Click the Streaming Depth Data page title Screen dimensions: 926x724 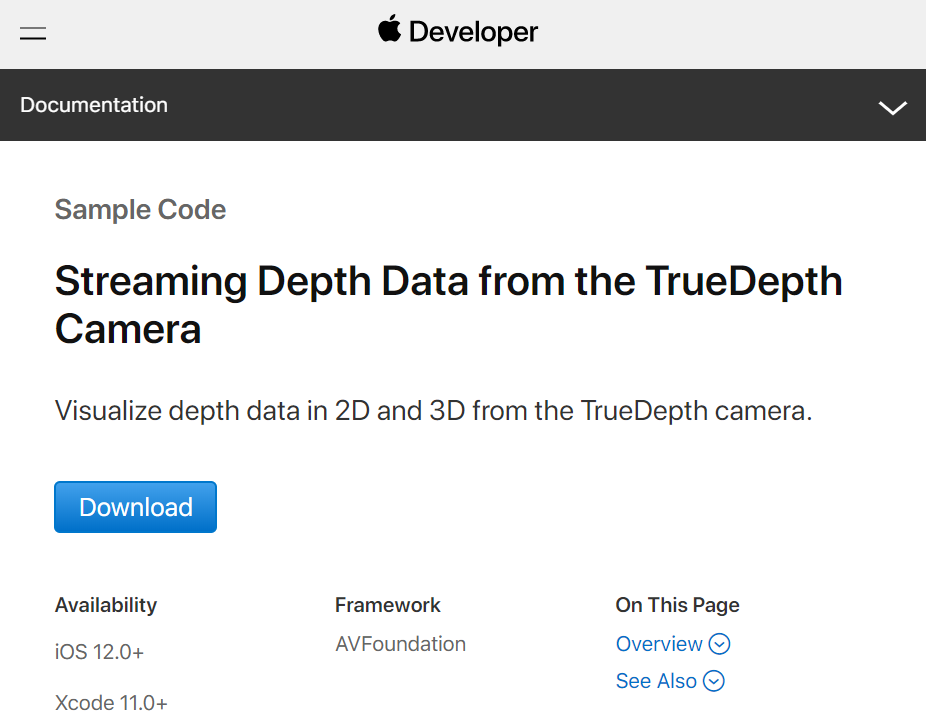pos(449,305)
